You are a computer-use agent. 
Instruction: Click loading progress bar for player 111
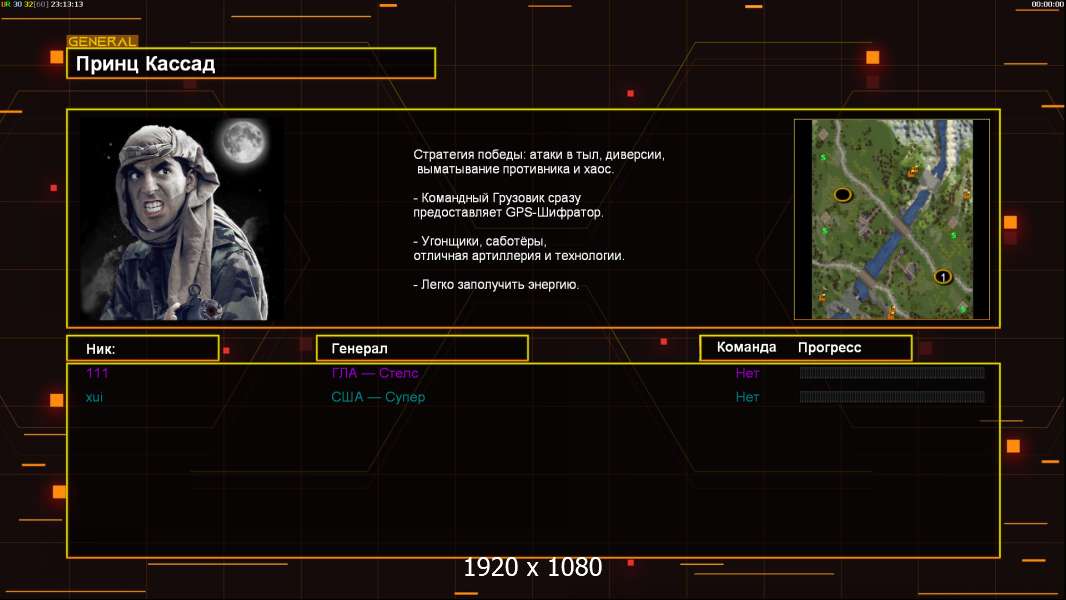[892, 372]
